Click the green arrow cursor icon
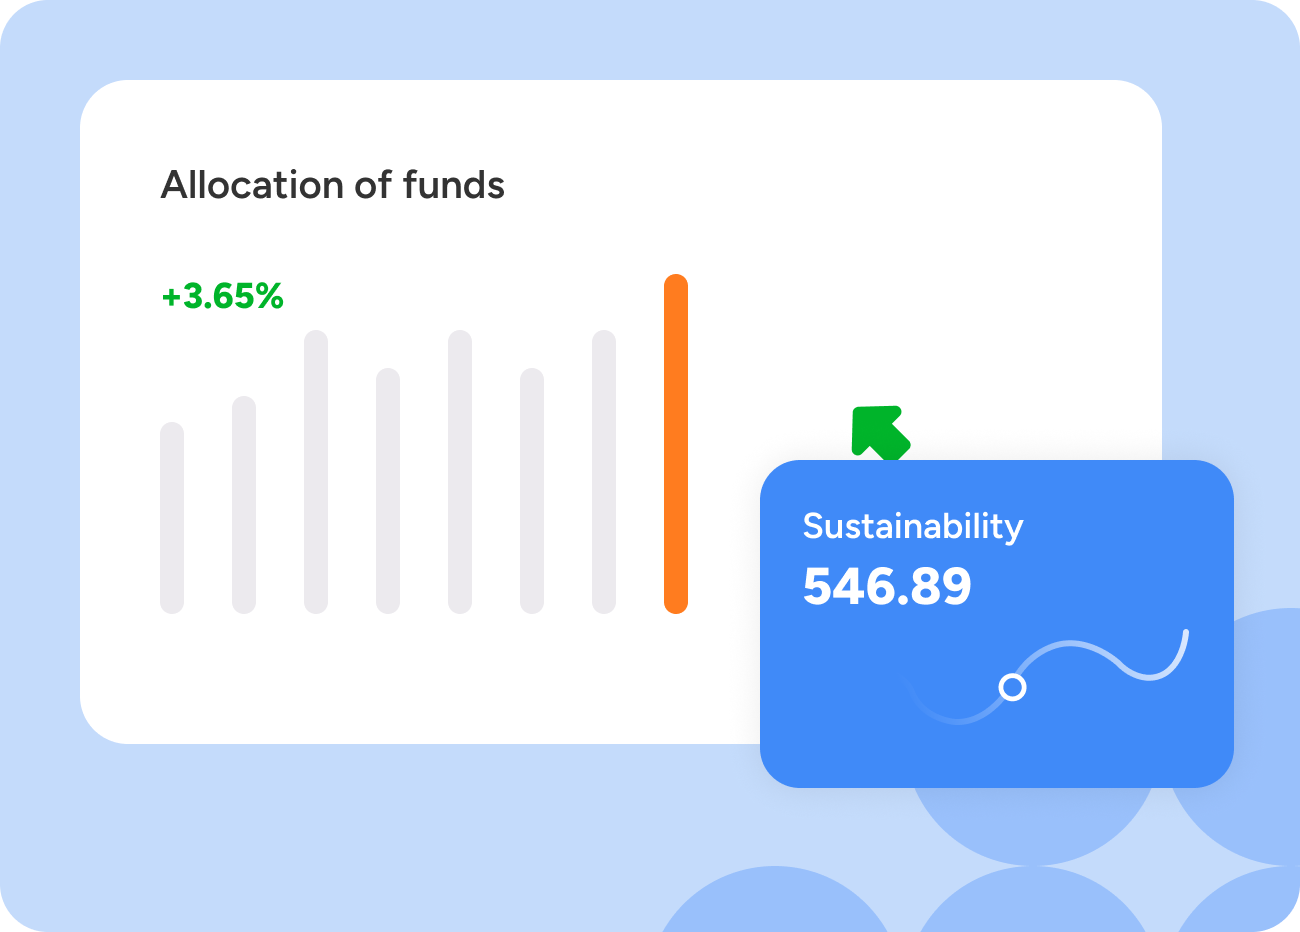1300x932 pixels. pos(879,432)
